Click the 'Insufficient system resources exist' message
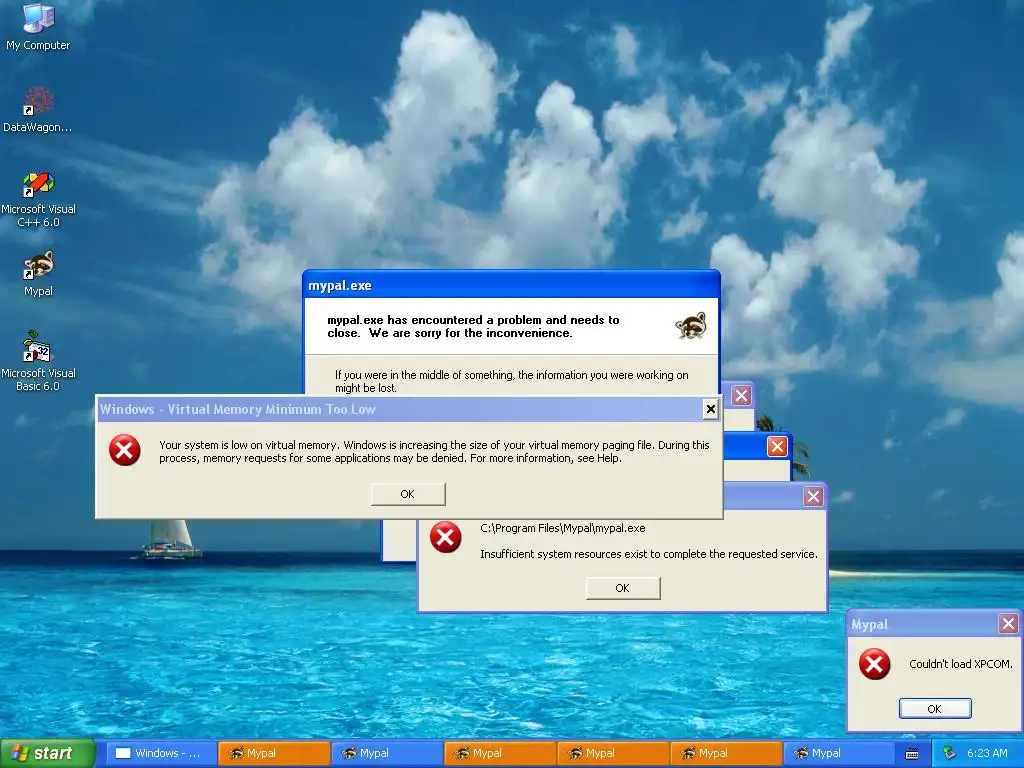Viewport: 1024px width, 768px height. pyautogui.click(x=648, y=554)
